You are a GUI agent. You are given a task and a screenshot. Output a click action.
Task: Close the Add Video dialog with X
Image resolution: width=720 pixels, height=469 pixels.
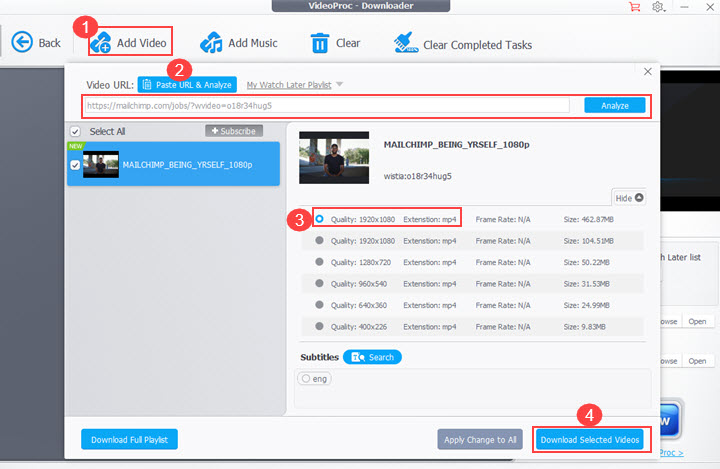(x=647, y=72)
